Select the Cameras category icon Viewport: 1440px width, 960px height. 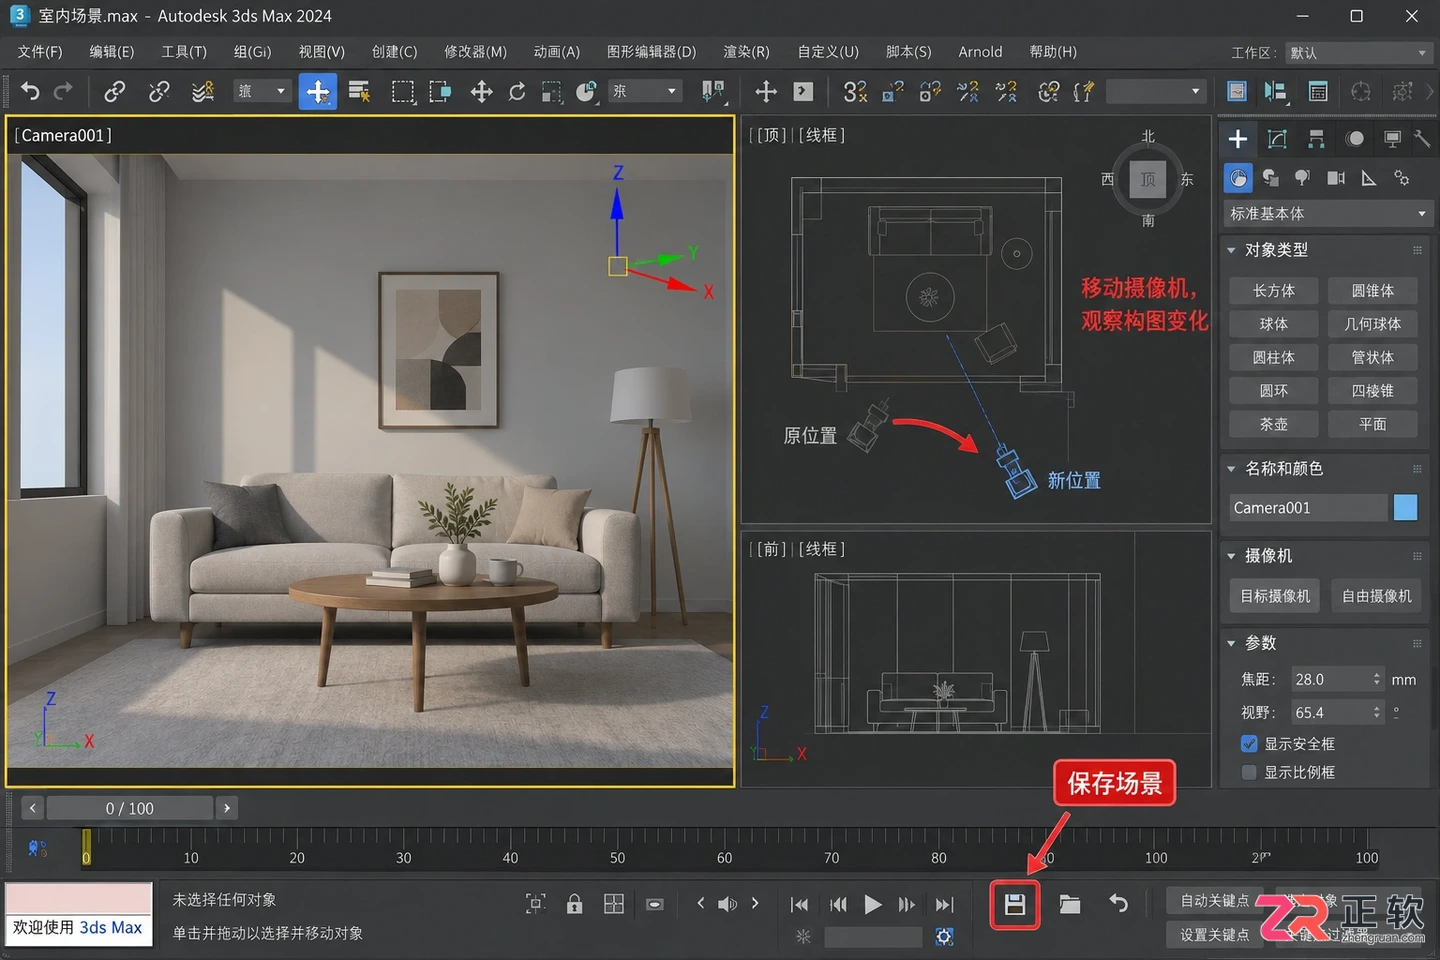[x=1336, y=178]
